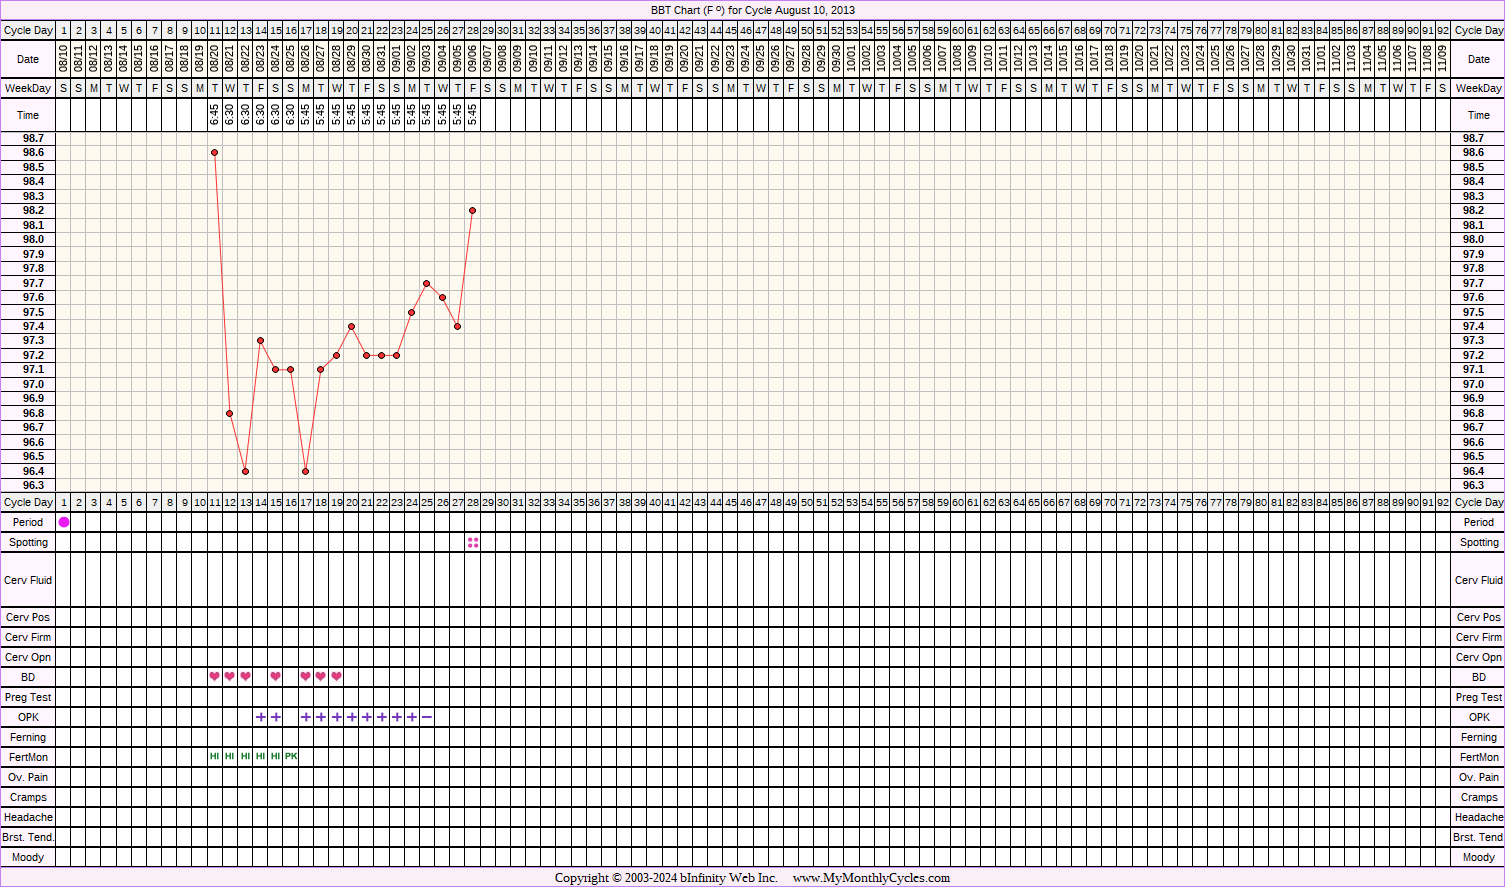
Task: Click the BD heart on cycle day 11
Action: tap(215, 677)
